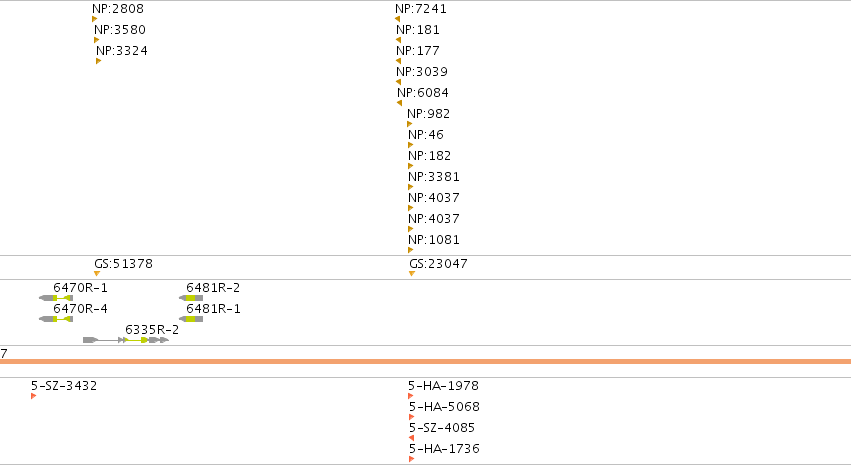
Task: Click the red arrow under 5-SZ-3432
Action: (x=34, y=396)
